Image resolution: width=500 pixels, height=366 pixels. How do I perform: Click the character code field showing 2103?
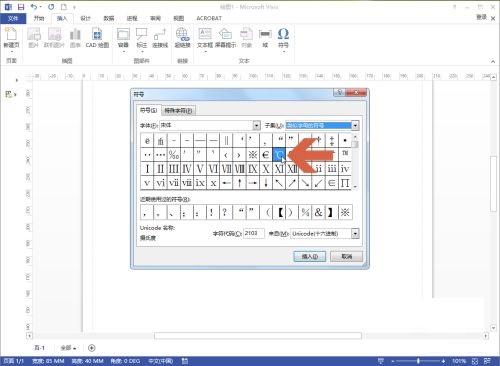click(254, 233)
